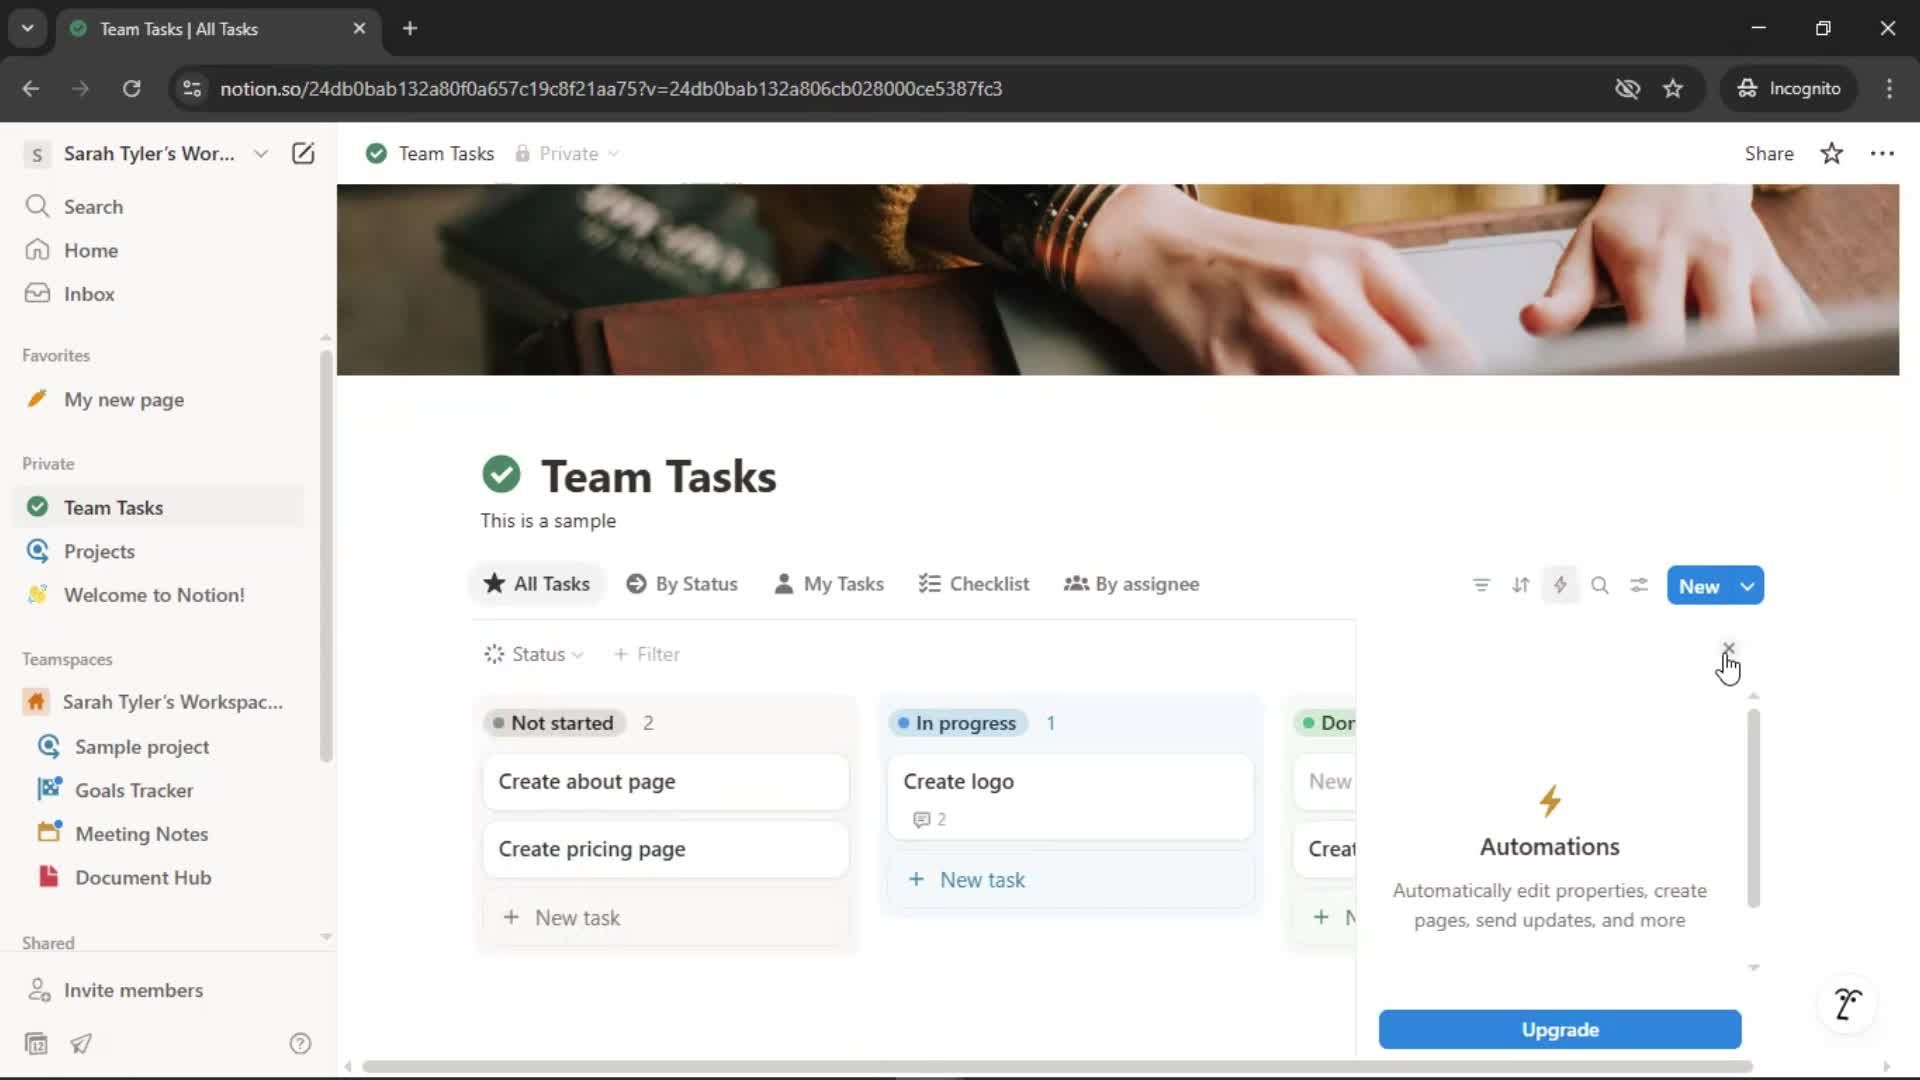Click the view site information icon
This screenshot has width=1920, height=1080.
click(x=192, y=88)
